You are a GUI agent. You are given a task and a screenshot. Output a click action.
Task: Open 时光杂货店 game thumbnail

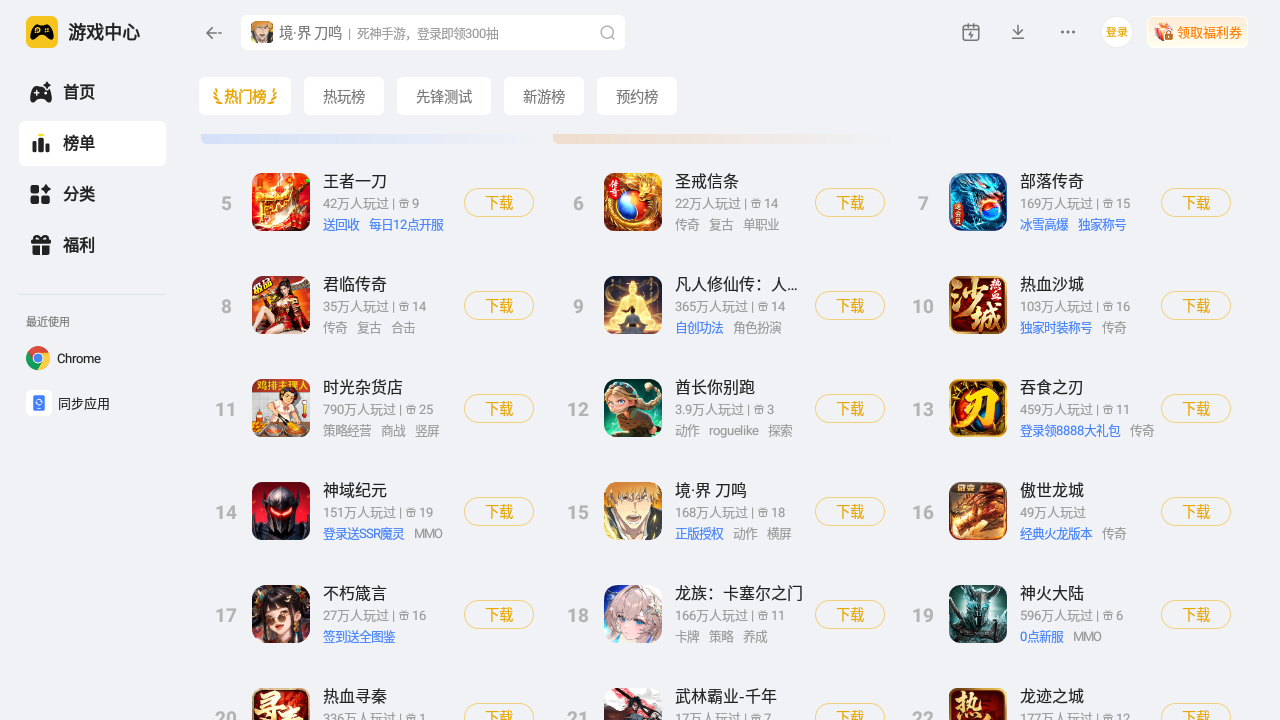pos(281,408)
